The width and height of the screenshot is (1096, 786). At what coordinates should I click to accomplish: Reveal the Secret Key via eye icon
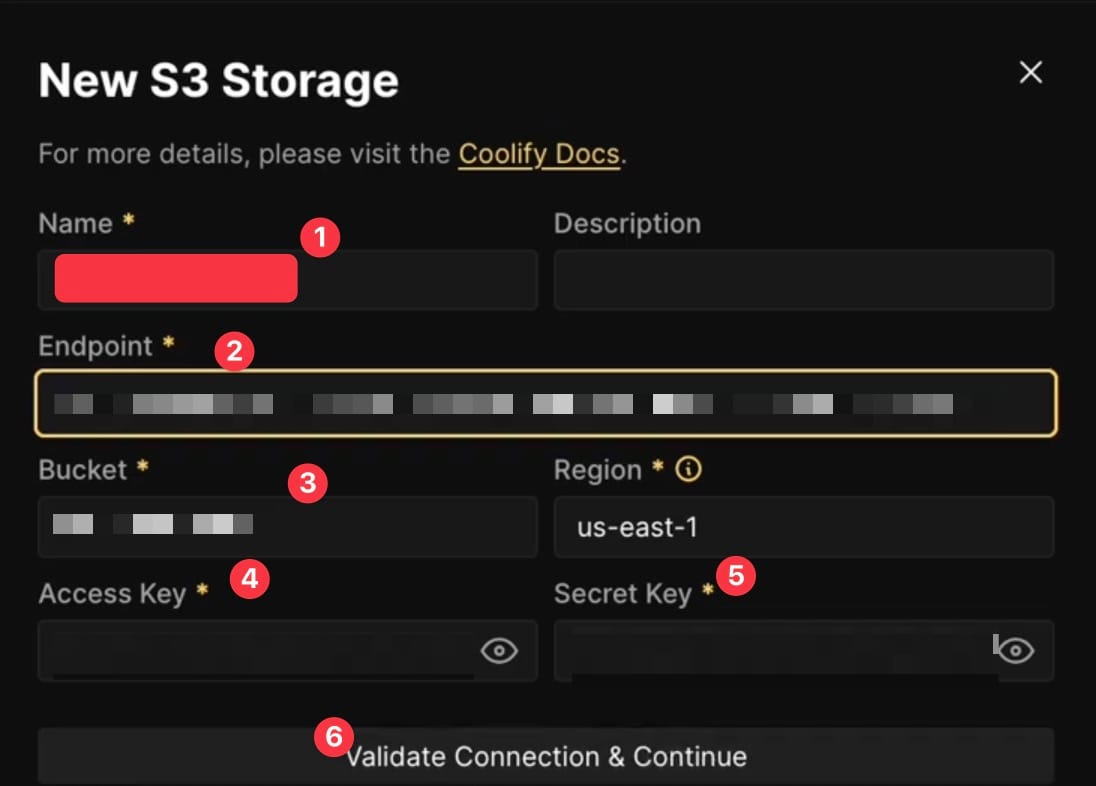point(1016,651)
